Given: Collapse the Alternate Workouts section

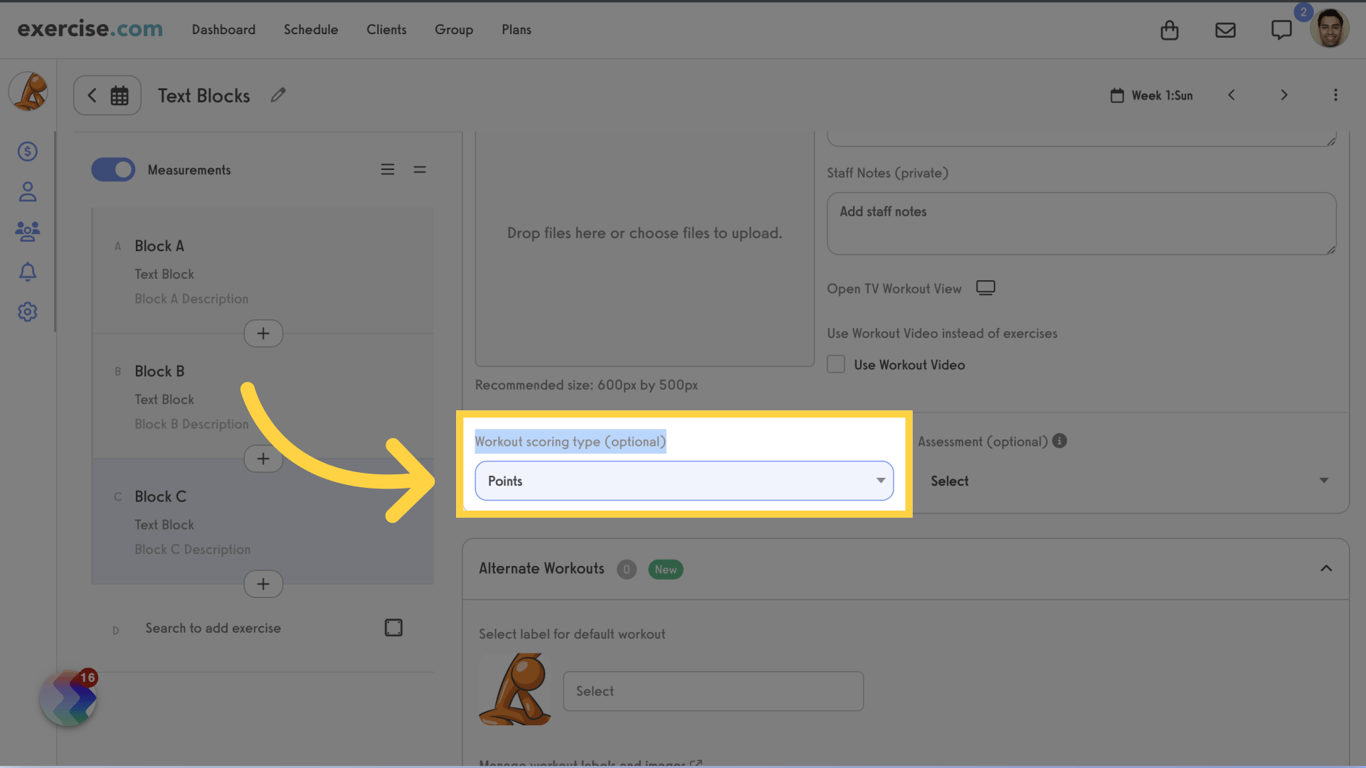Looking at the screenshot, I should point(1326,569).
